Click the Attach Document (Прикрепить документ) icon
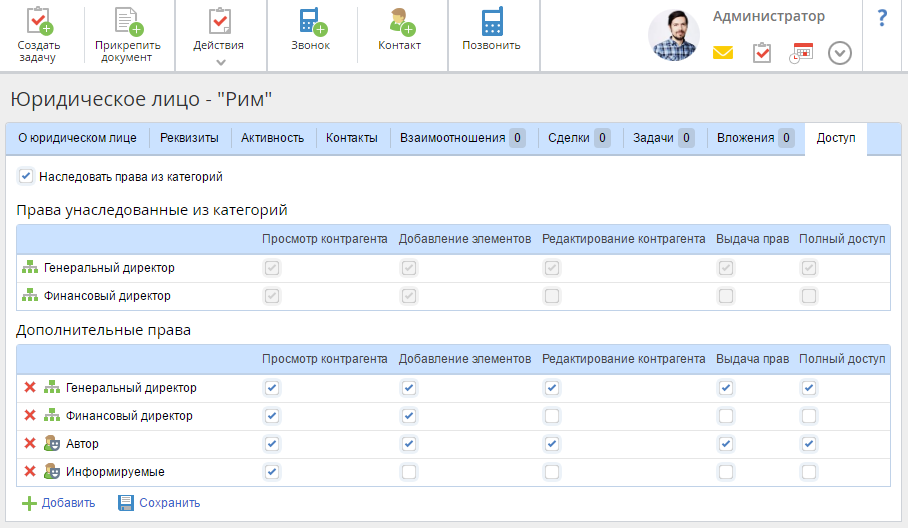Image resolution: width=908 pixels, height=528 pixels. pos(126,22)
